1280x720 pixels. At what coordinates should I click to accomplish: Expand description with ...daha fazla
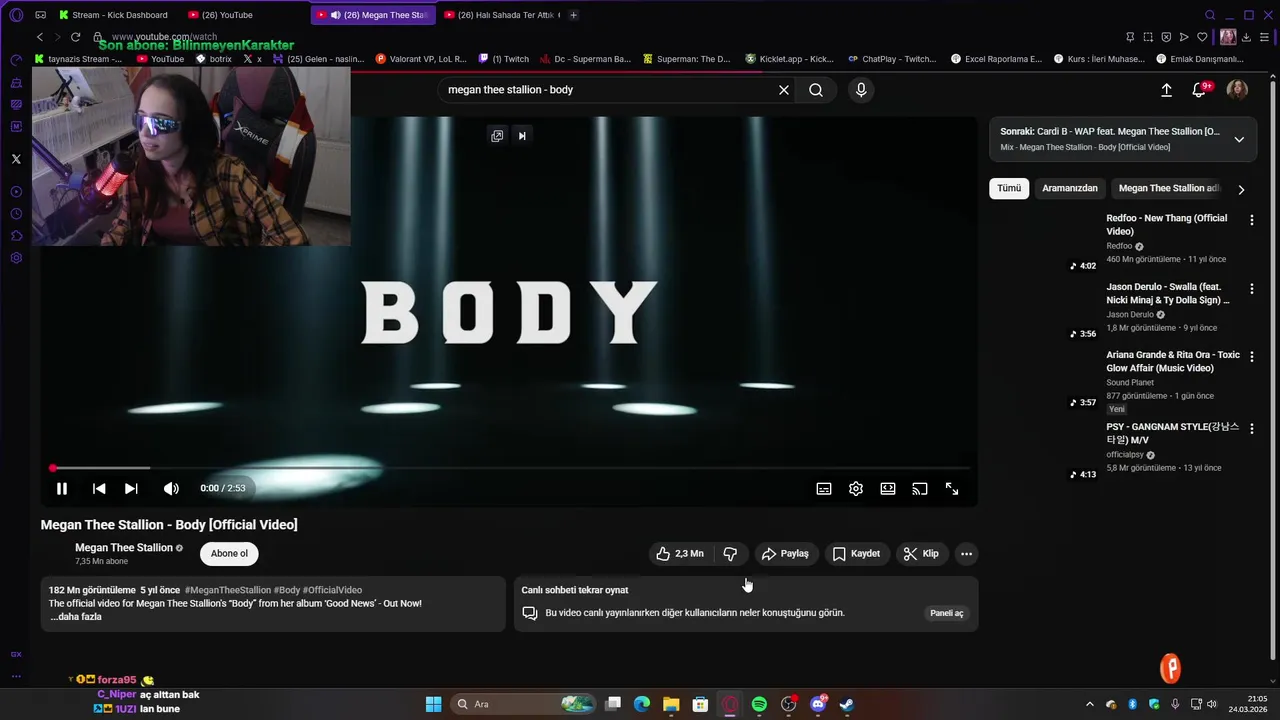point(76,617)
